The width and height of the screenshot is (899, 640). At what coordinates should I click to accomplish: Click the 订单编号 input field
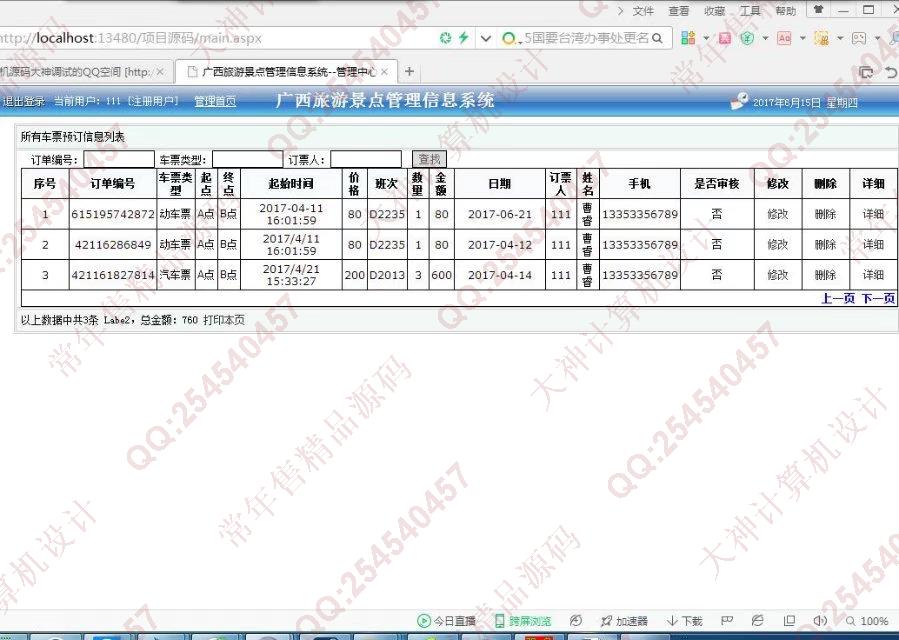coord(118,159)
